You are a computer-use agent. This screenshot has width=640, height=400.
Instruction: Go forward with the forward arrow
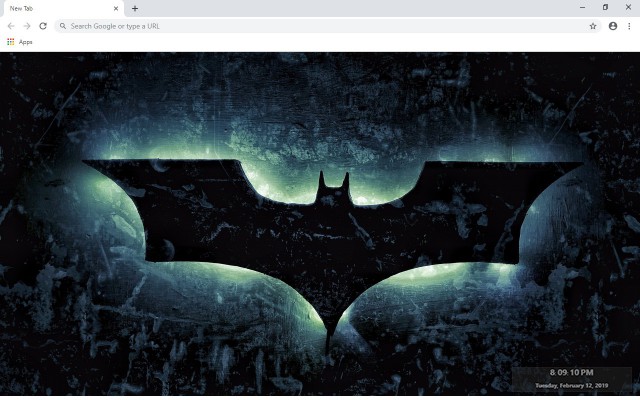point(27,26)
